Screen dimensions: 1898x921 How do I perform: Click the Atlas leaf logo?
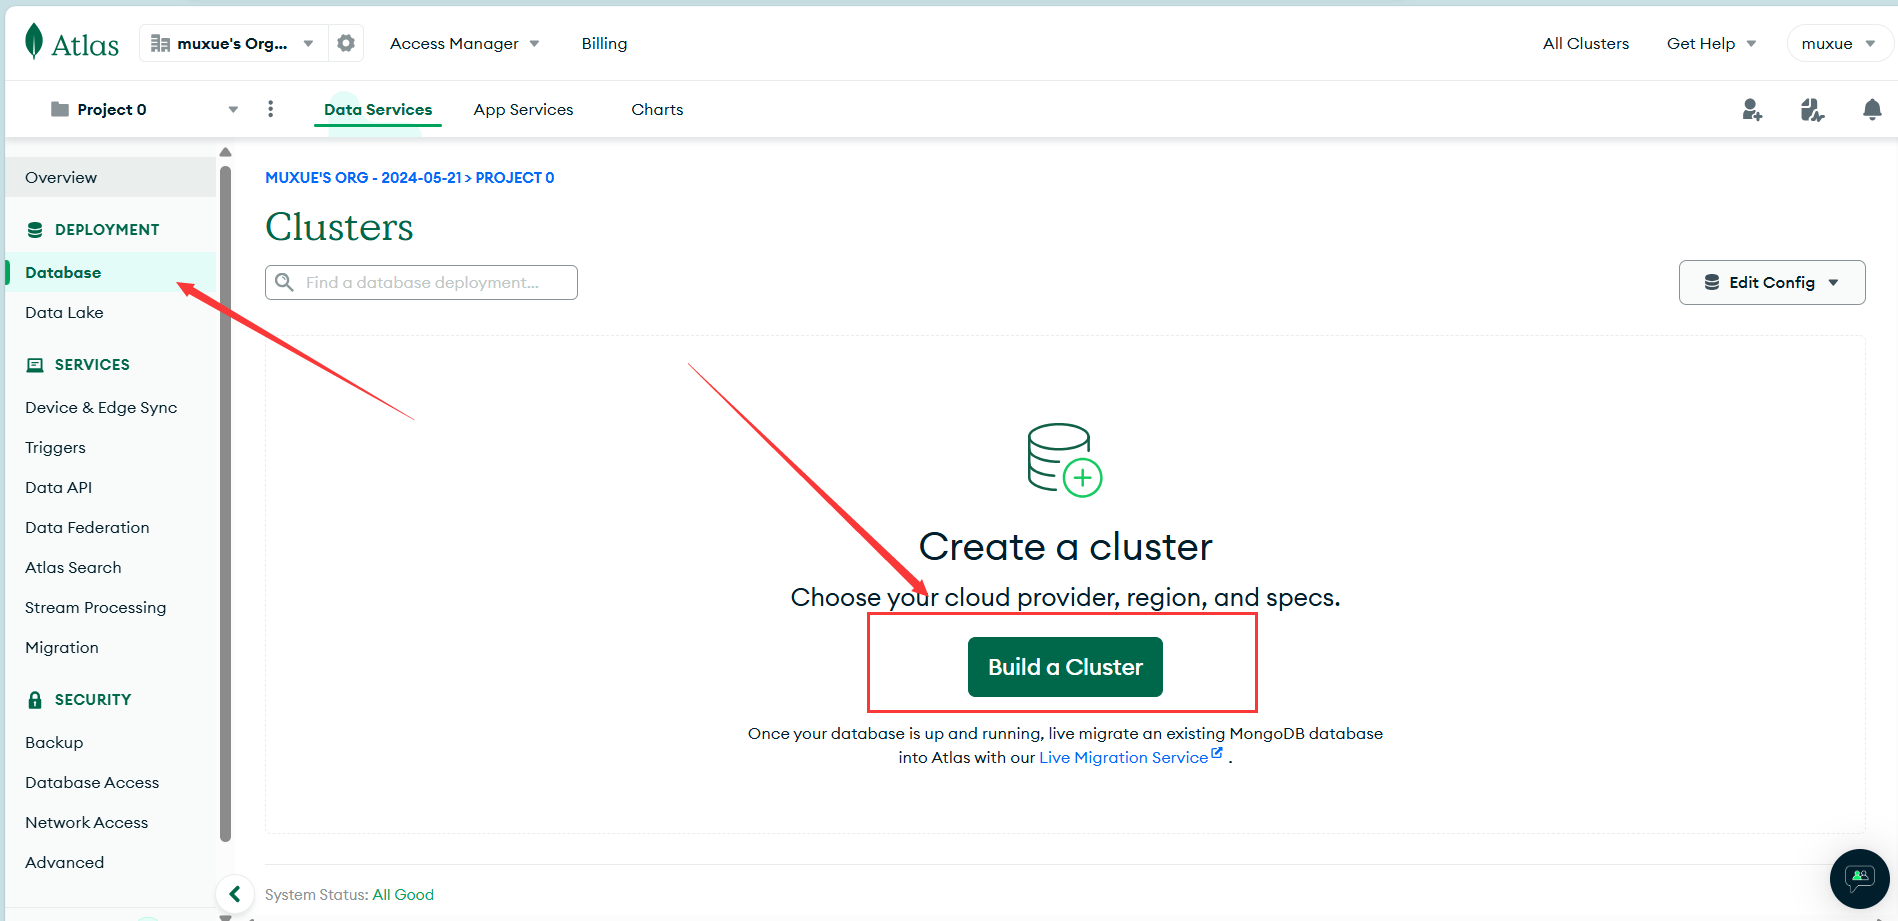[x=34, y=42]
